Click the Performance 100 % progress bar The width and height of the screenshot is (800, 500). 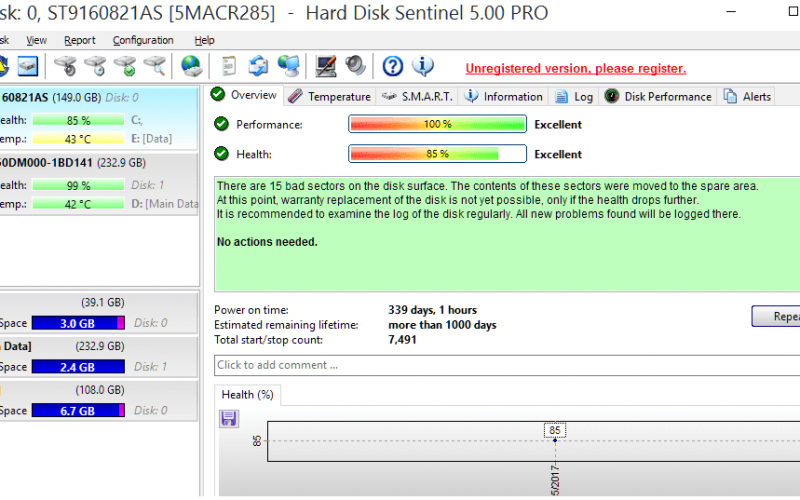(x=437, y=124)
